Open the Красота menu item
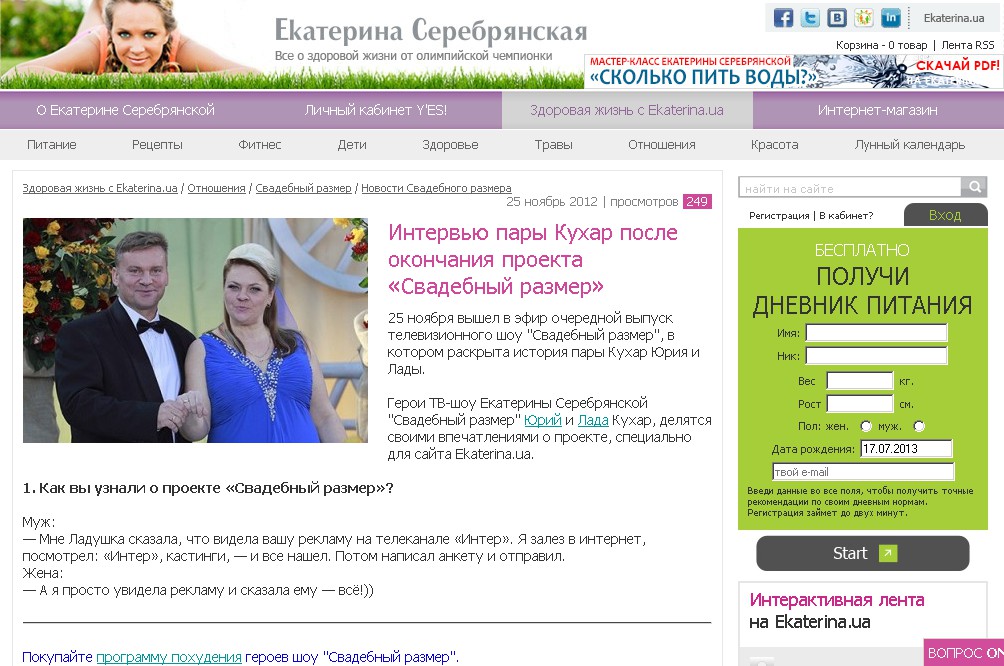The width and height of the screenshot is (1004, 666). [x=774, y=145]
